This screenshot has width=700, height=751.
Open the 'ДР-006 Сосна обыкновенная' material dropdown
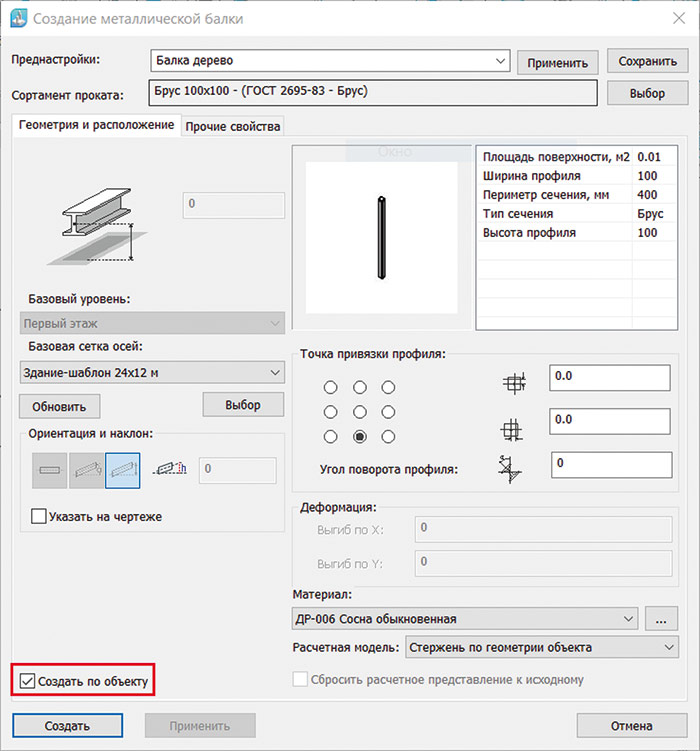tap(465, 619)
